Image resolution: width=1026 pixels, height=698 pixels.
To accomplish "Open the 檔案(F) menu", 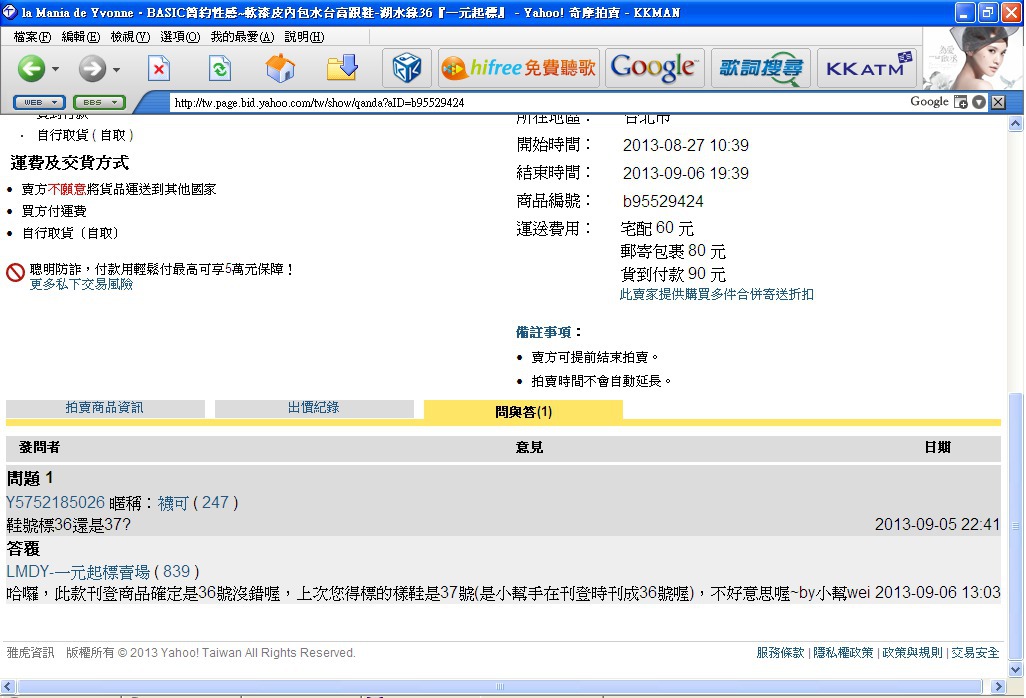I will pos(32,37).
